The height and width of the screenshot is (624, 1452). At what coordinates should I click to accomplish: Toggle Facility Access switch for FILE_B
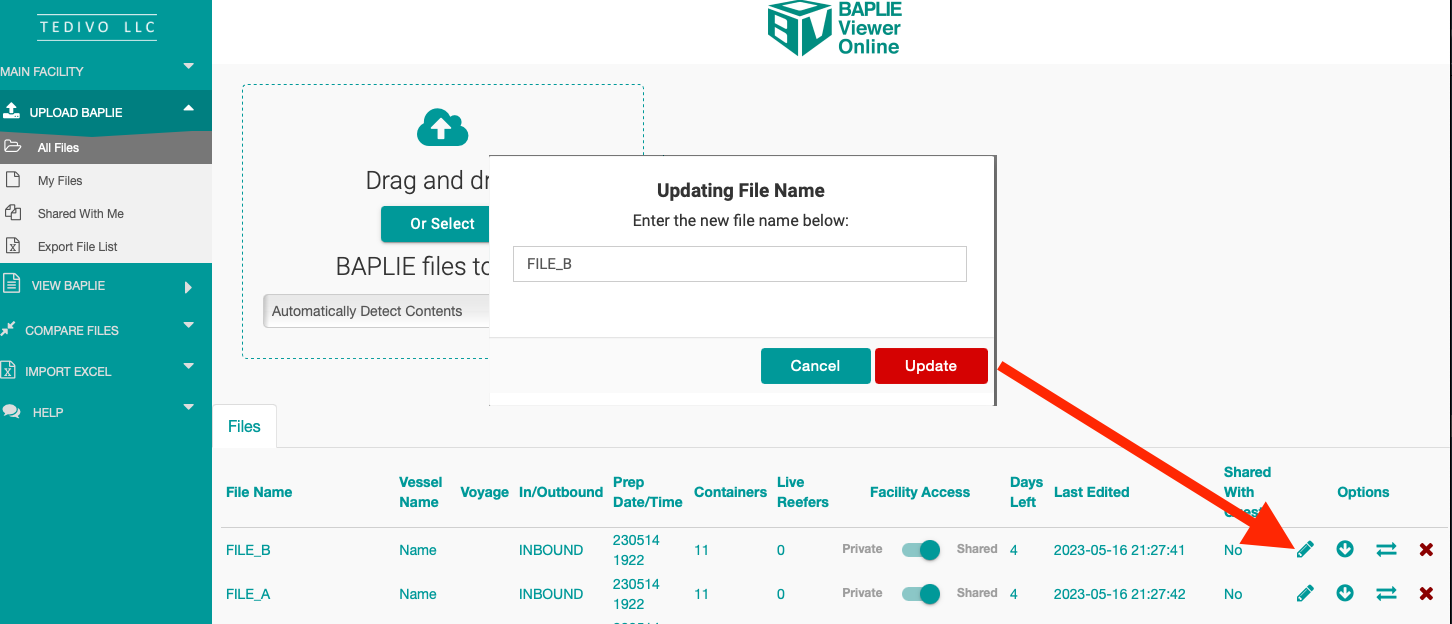pyautogui.click(x=920, y=549)
